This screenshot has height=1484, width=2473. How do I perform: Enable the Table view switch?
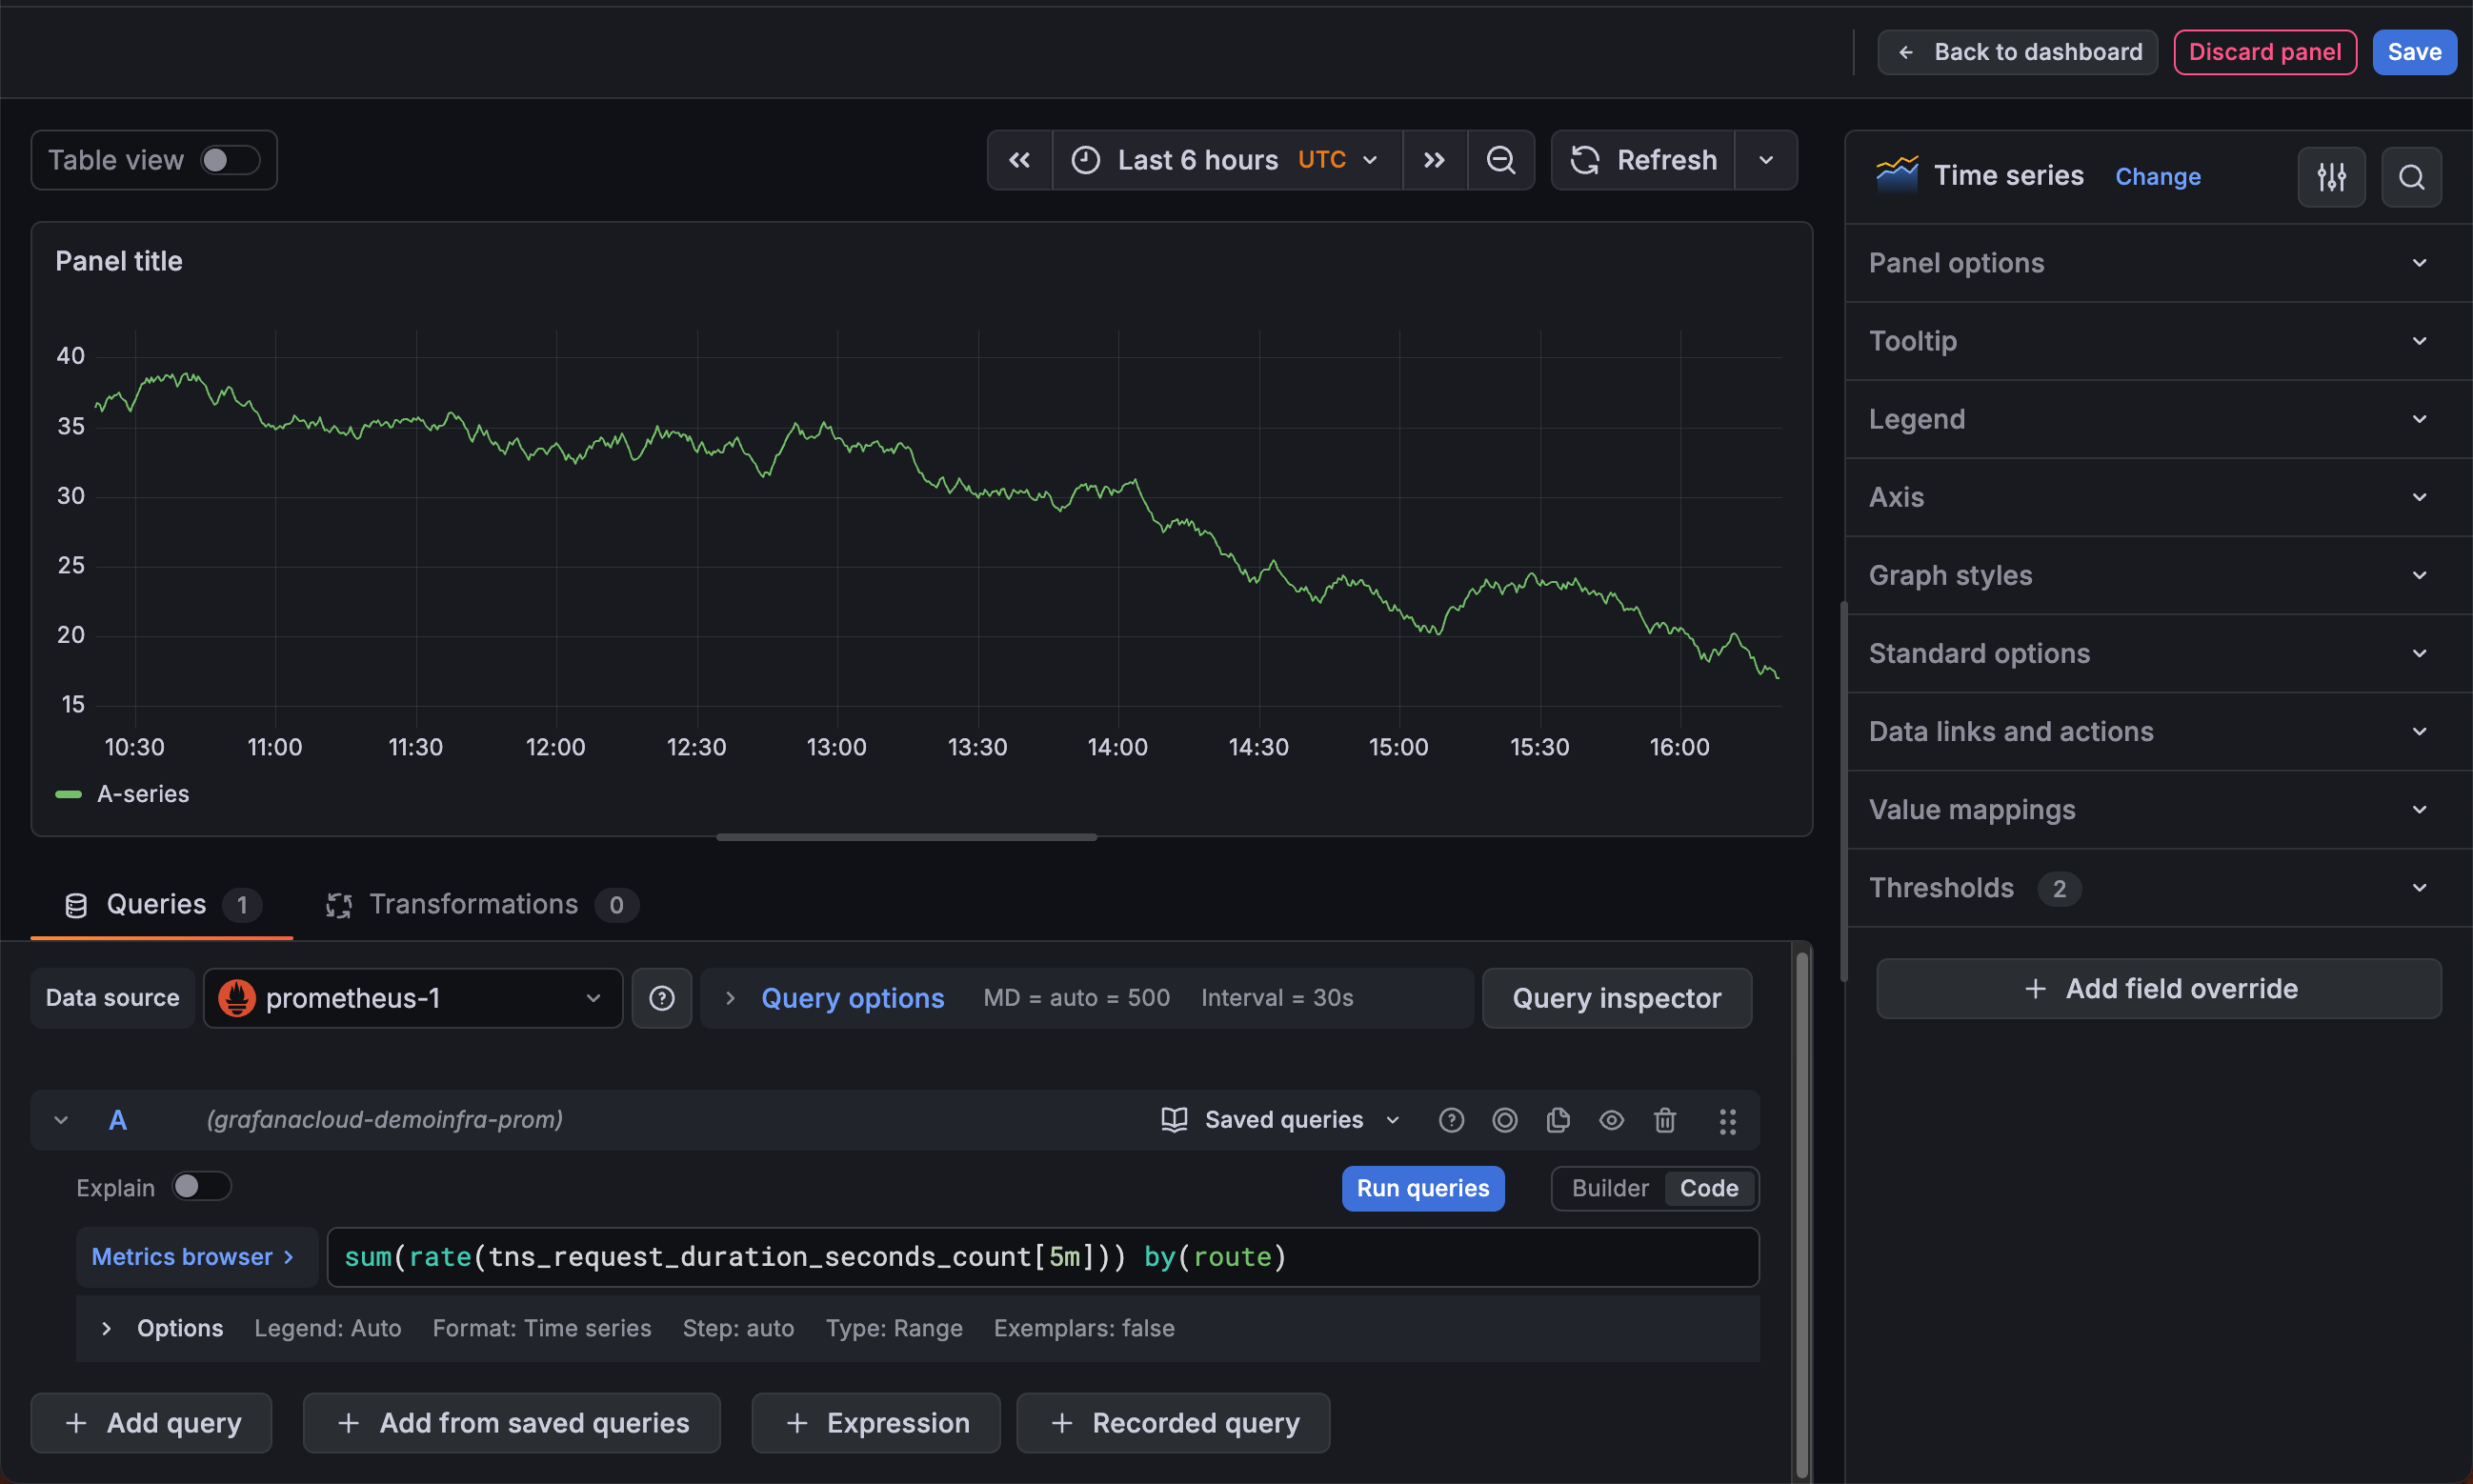[229, 160]
